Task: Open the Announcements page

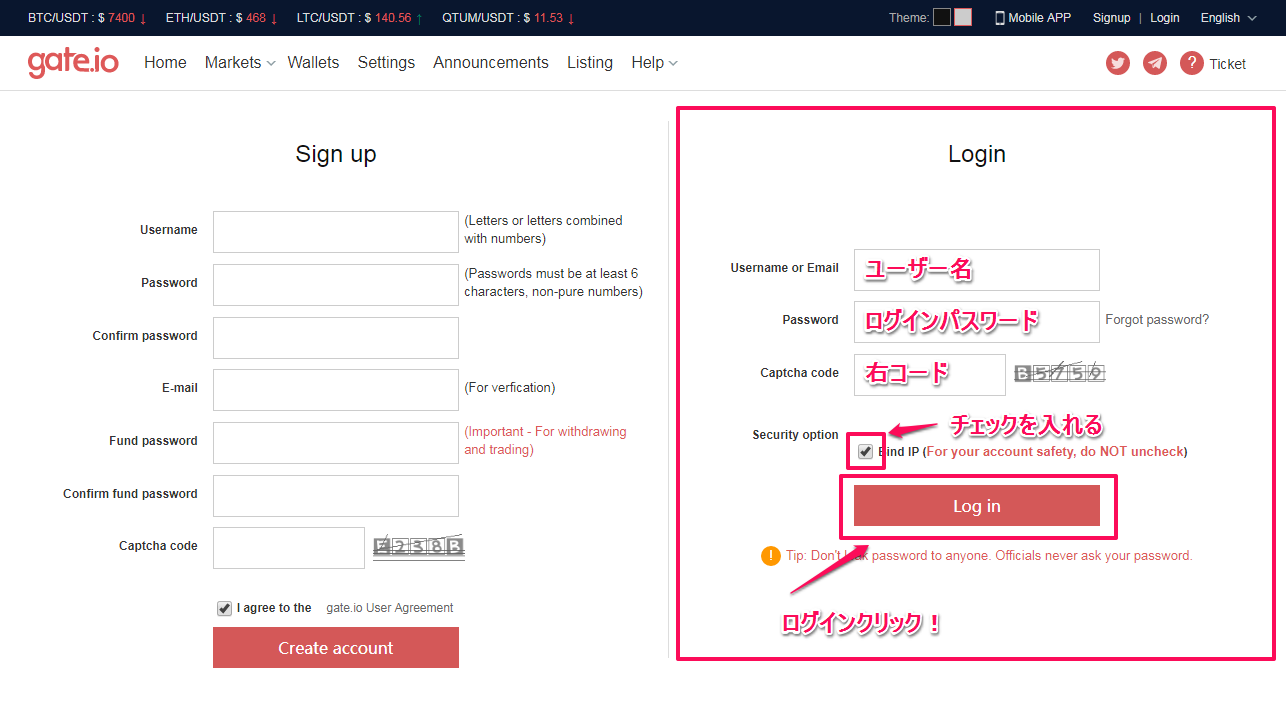Action: 491,62
